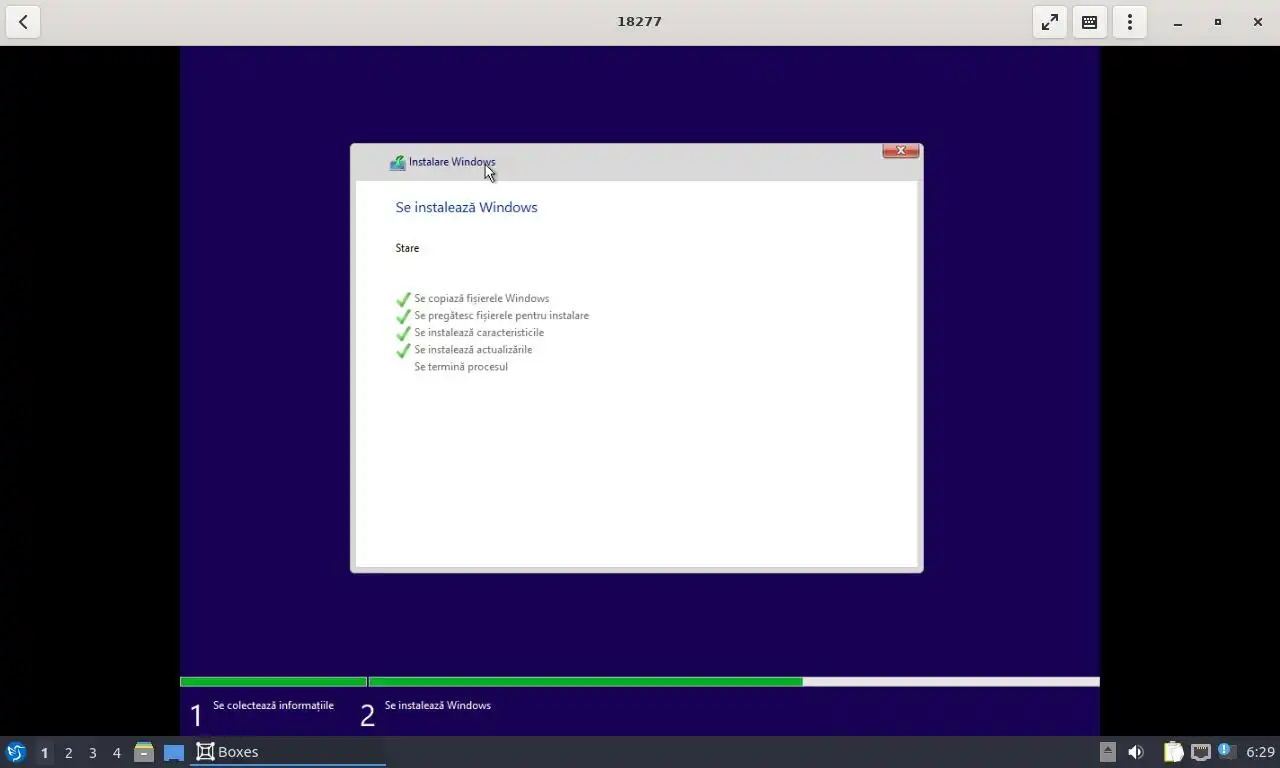Switch to workspace 2

tap(68, 752)
